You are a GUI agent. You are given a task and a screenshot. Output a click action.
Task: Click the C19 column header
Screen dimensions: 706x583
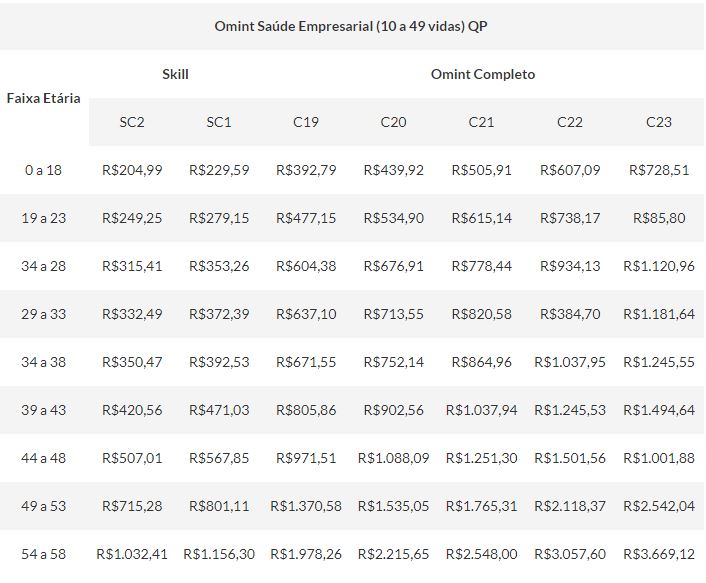pos(306,122)
